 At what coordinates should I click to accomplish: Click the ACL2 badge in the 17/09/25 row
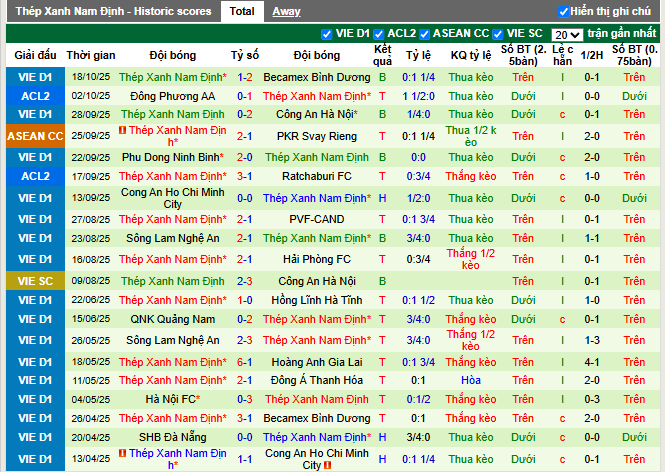(x=34, y=176)
